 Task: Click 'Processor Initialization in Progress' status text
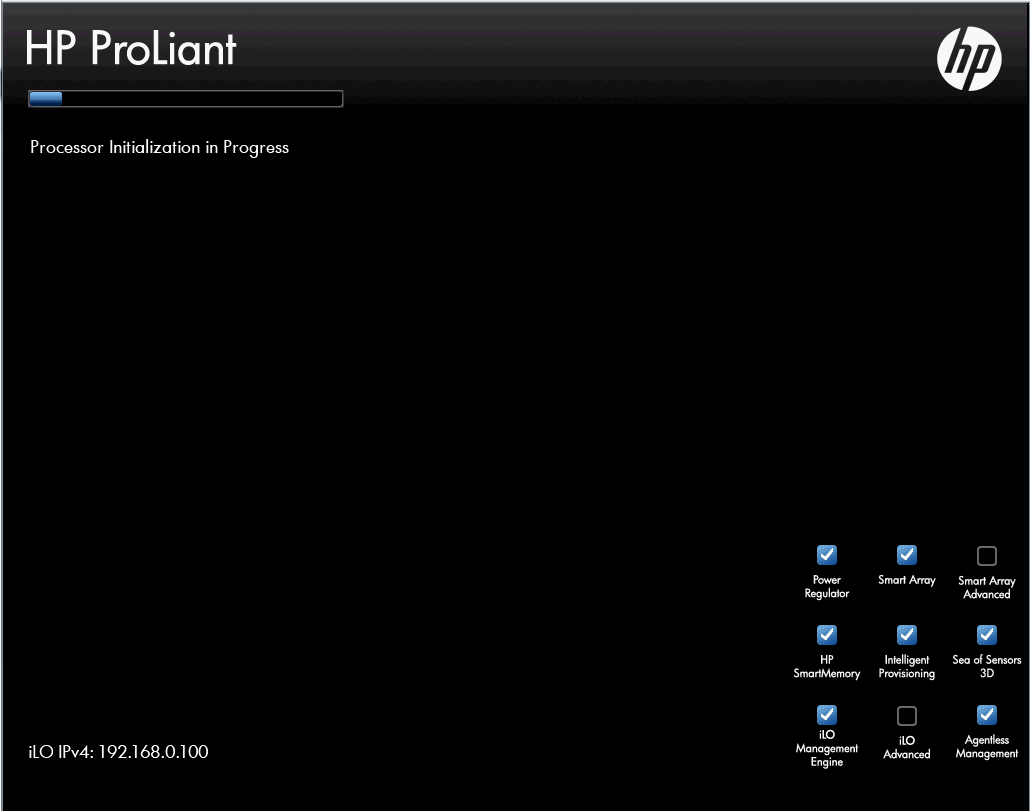pos(160,147)
